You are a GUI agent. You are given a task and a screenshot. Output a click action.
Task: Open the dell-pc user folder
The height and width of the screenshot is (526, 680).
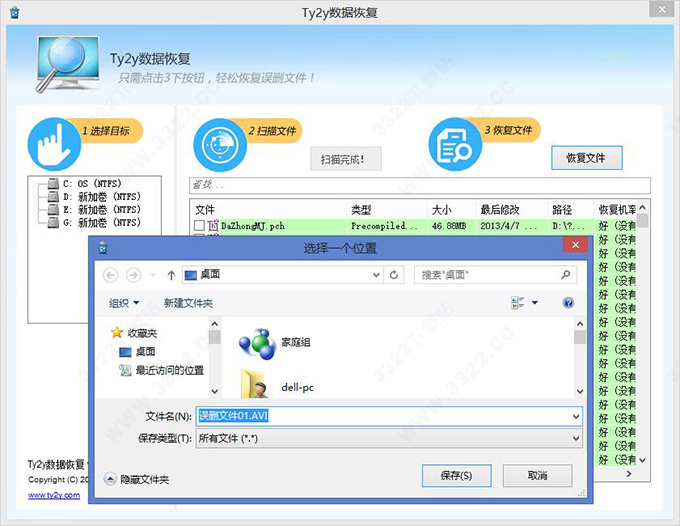(276, 386)
